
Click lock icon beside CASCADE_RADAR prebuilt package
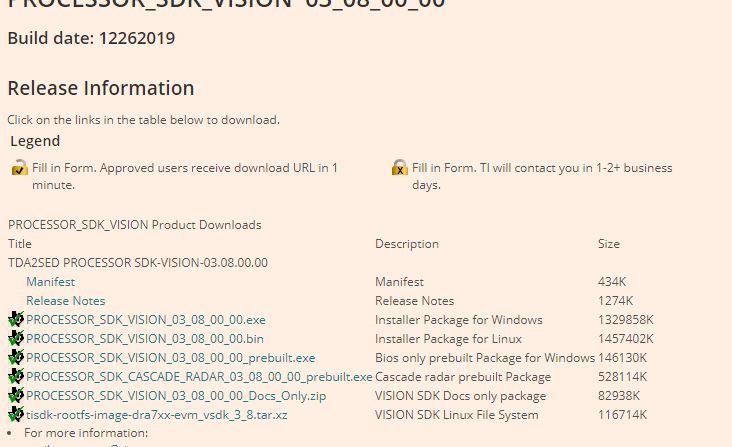point(16,377)
